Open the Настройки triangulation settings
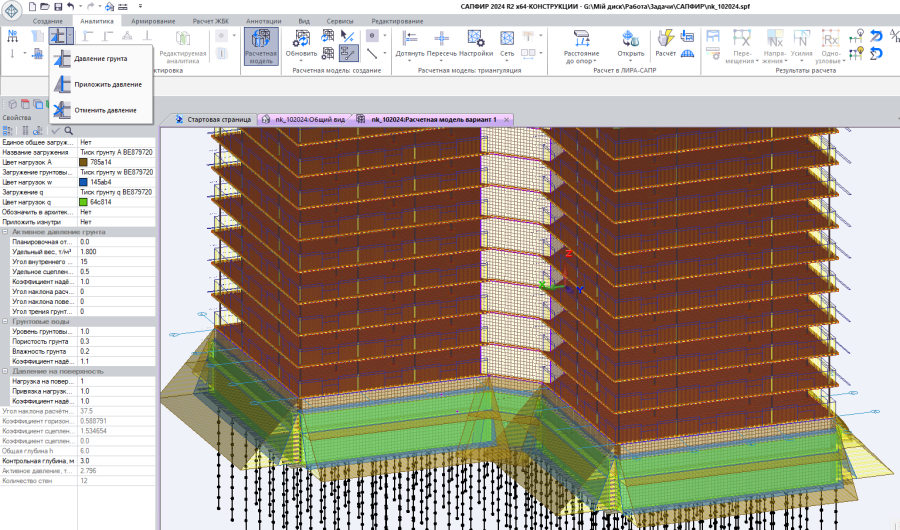900x530 pixels. [476, 40]
